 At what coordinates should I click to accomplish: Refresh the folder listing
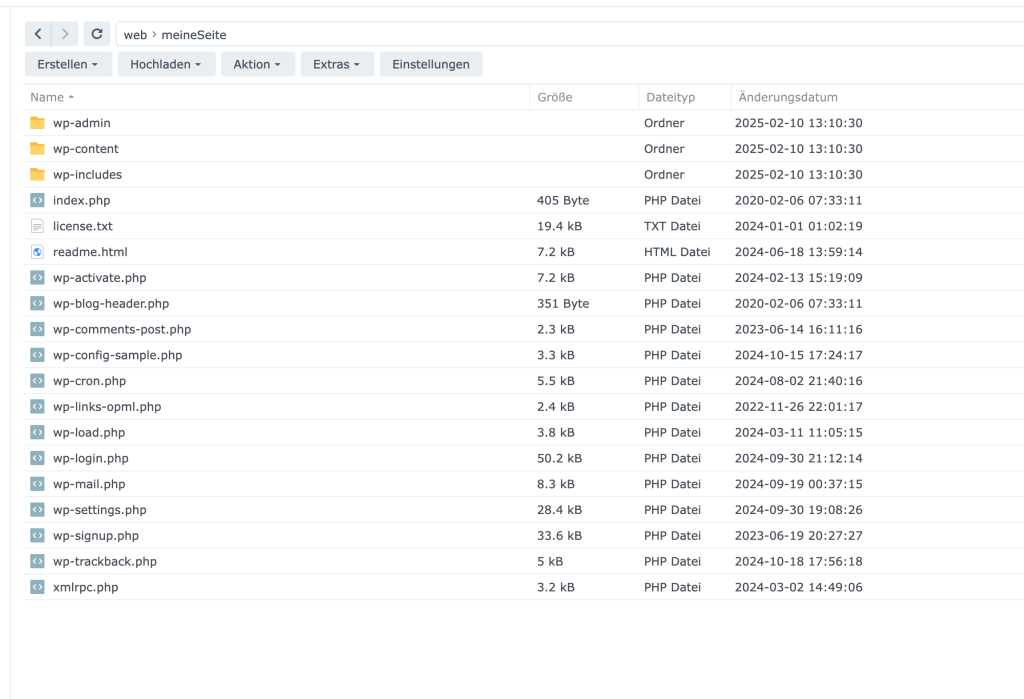(97, 34)
